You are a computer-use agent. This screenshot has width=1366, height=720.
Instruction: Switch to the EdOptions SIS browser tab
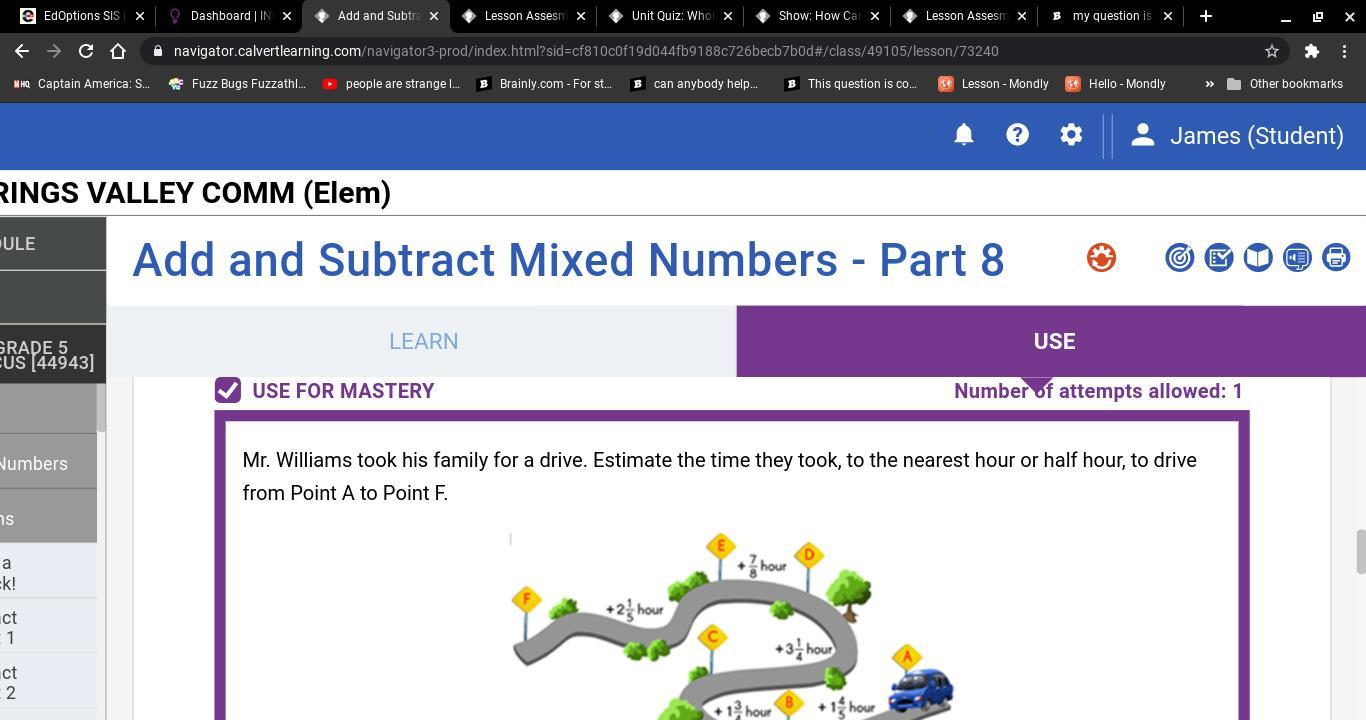[x=80, y=16]
